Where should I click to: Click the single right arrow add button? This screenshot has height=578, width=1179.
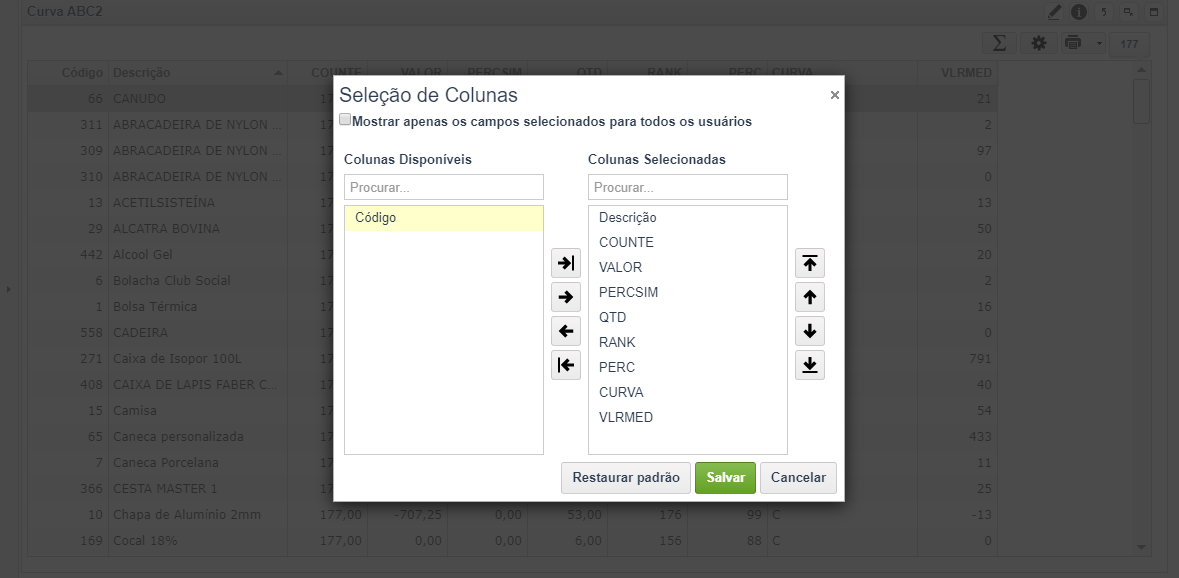(565, 297)
